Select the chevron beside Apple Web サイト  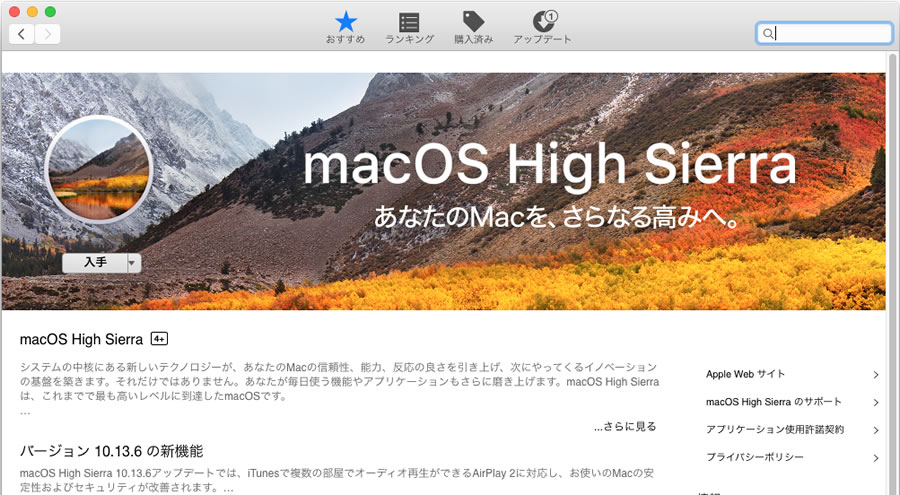876,375
